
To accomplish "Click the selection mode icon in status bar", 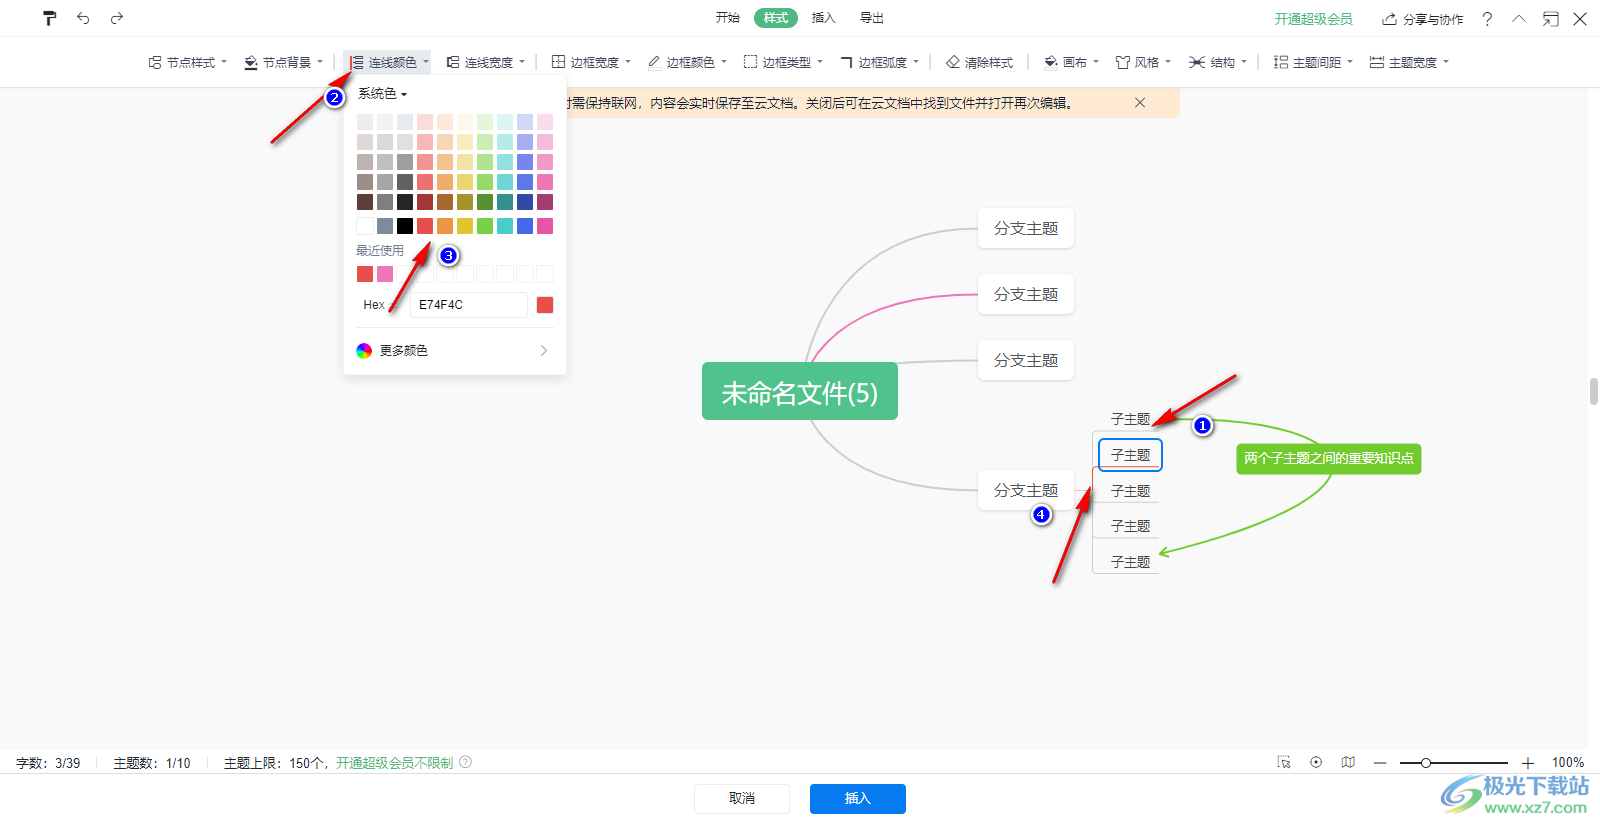I will (1284, 762).
